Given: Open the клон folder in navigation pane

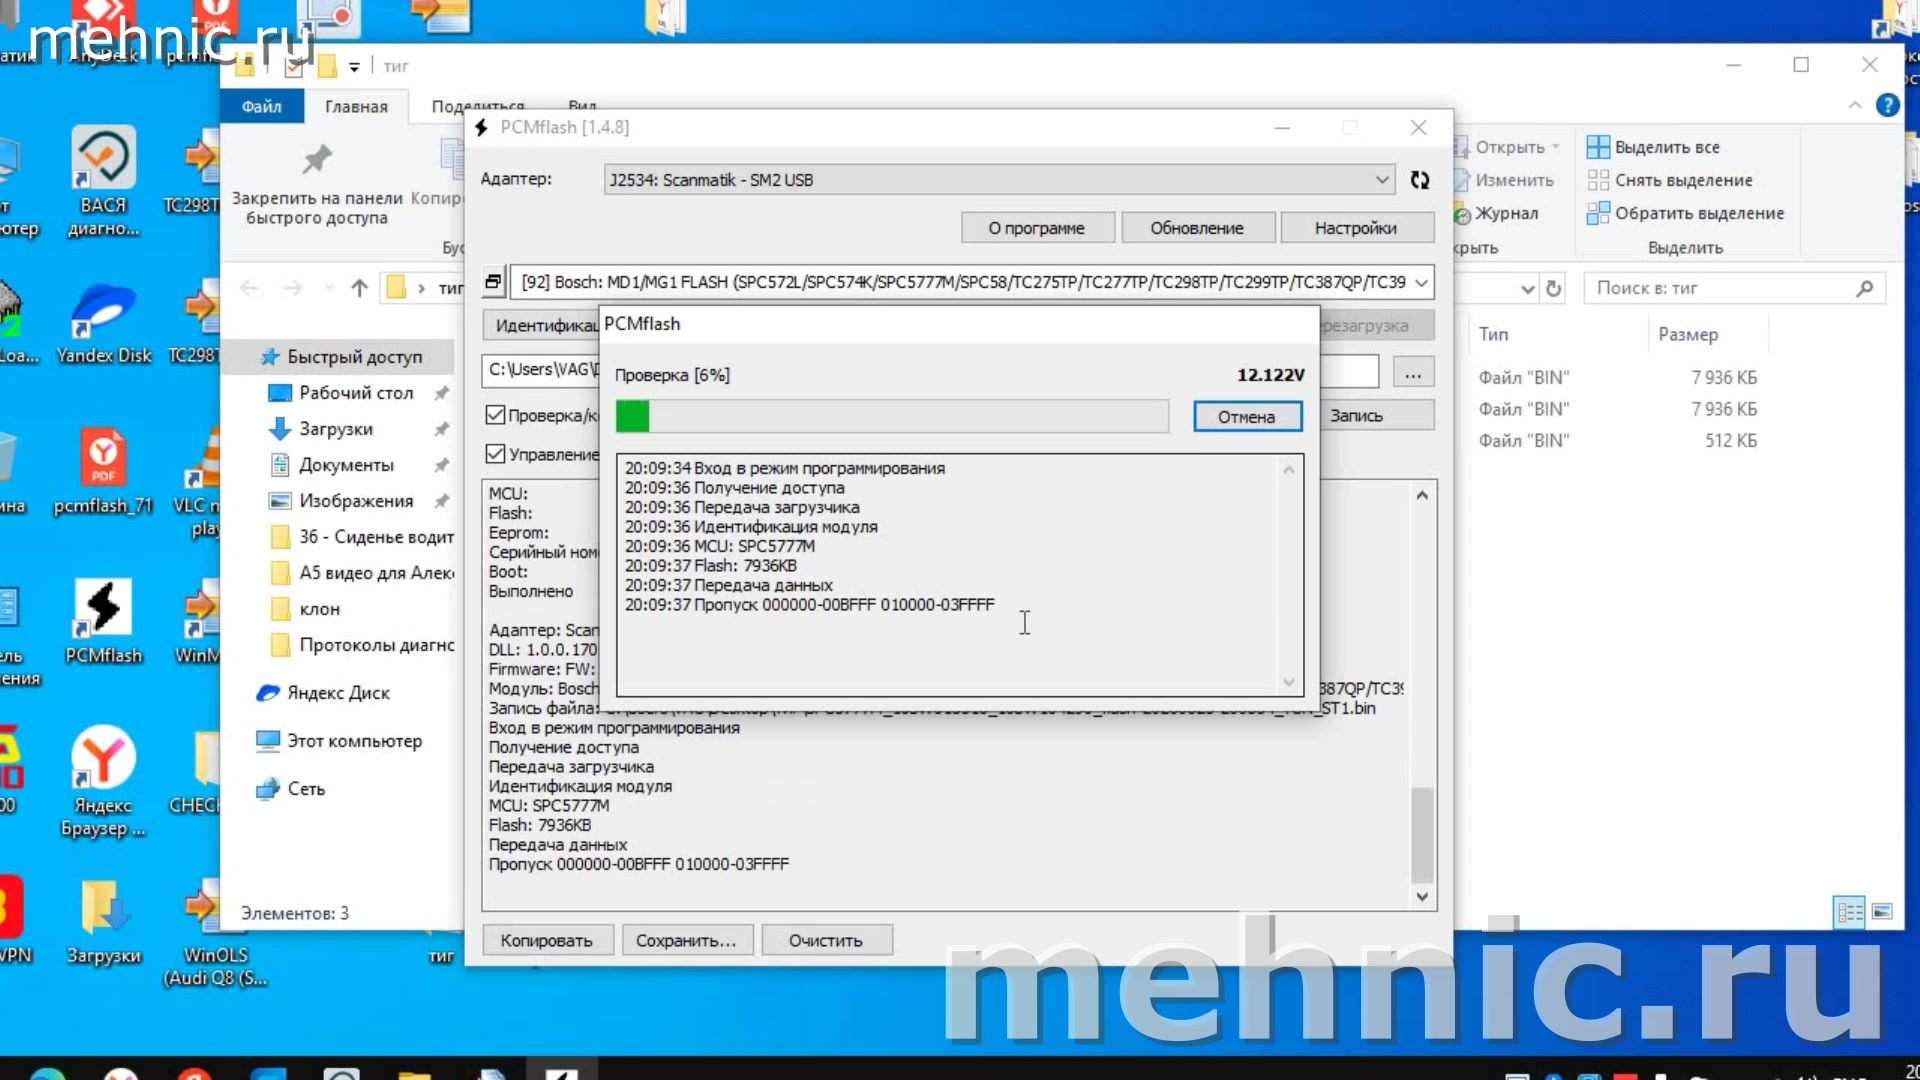Looking at the screenshot, I should 319,609.
